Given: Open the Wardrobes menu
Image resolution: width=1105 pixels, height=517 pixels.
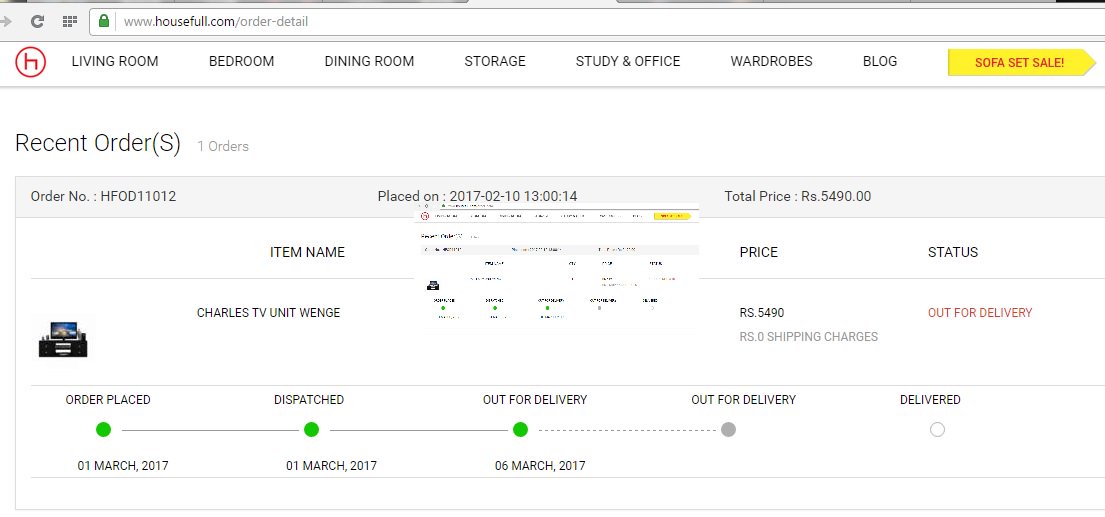Looking at the screenshot, I should coord(772,61).
